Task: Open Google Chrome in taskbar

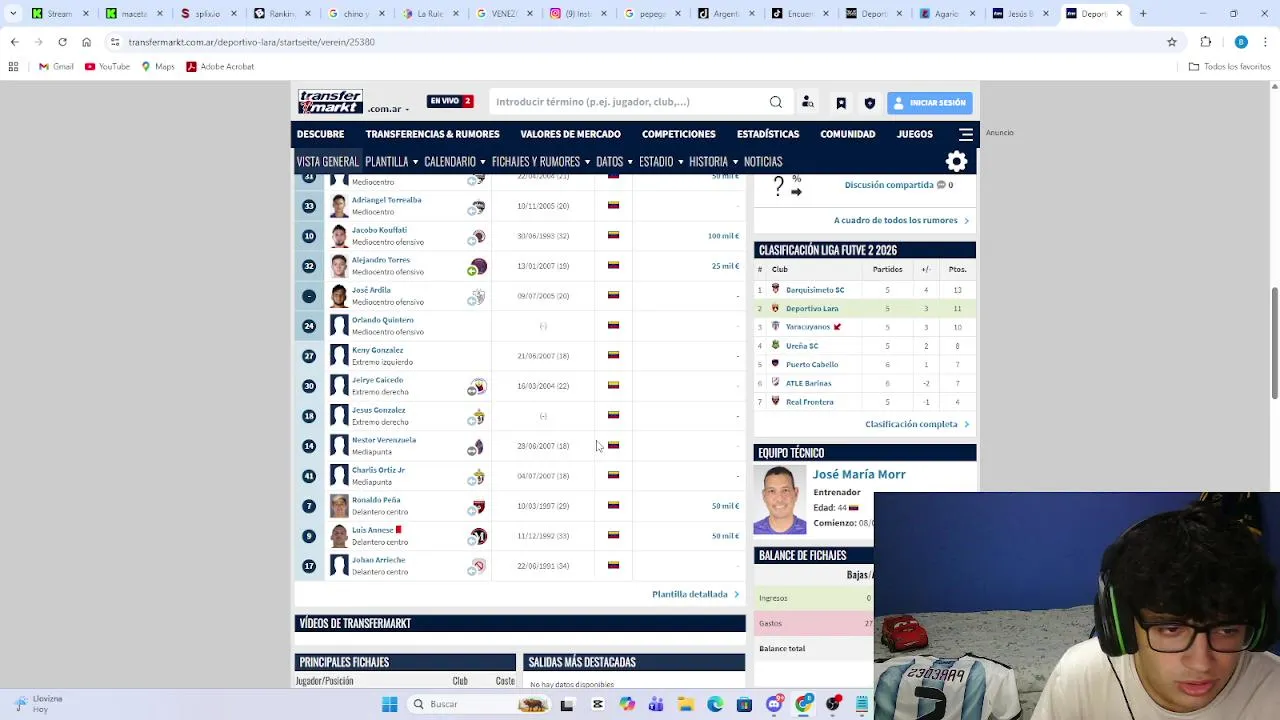Action: click(x=803, y=704)
